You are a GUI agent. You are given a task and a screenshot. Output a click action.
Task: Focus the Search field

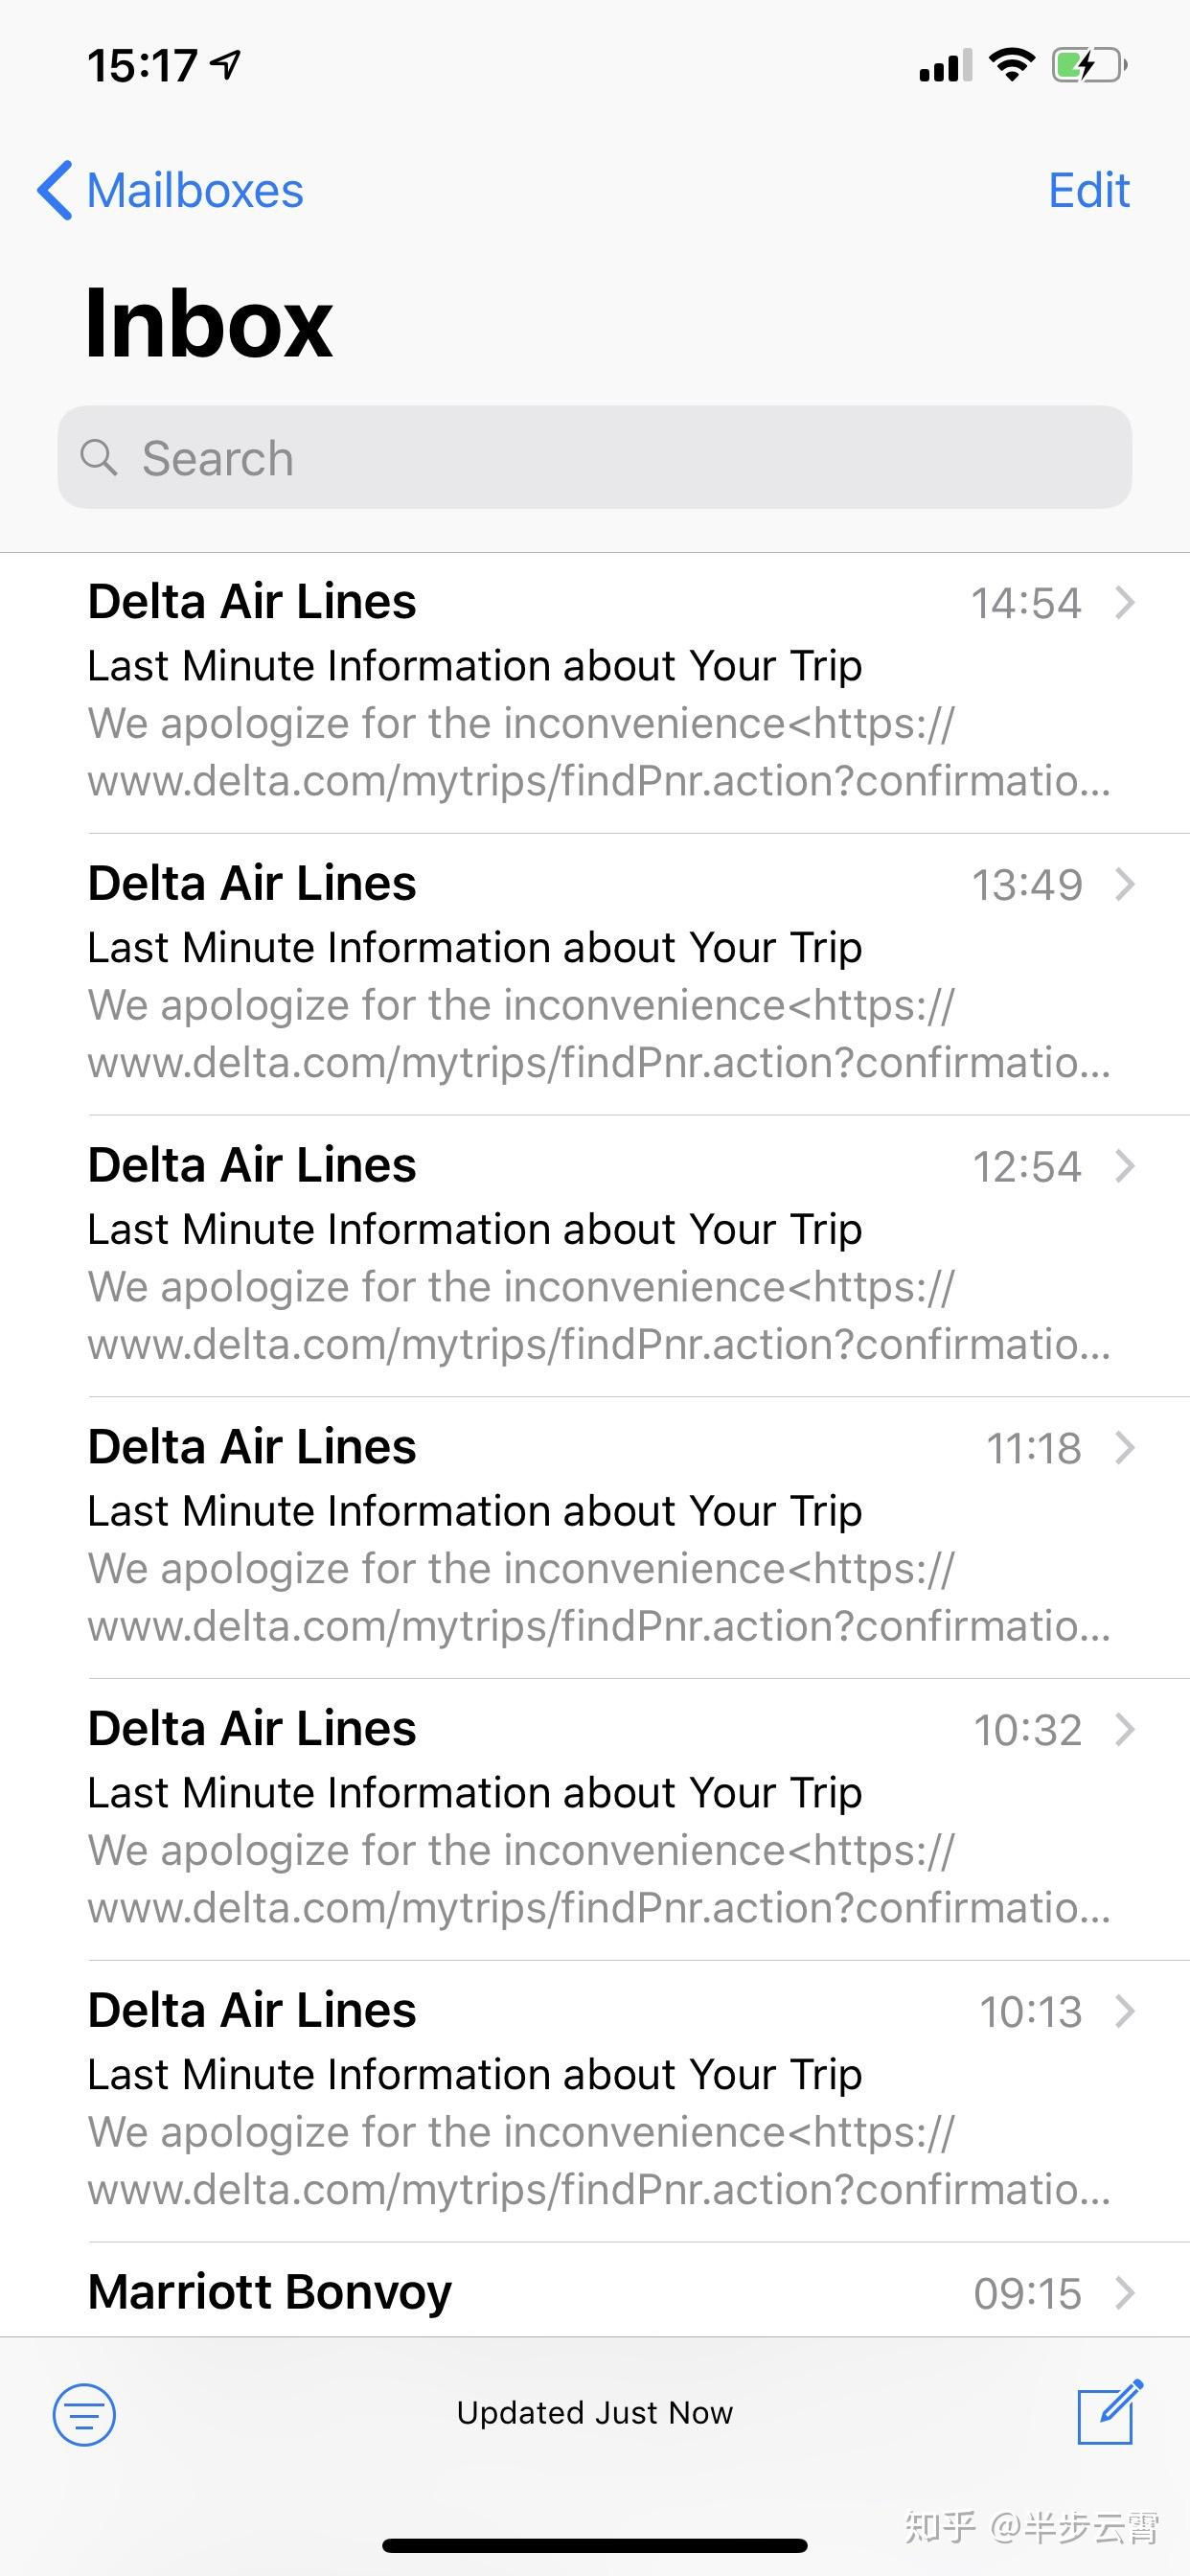pos(595,457)
